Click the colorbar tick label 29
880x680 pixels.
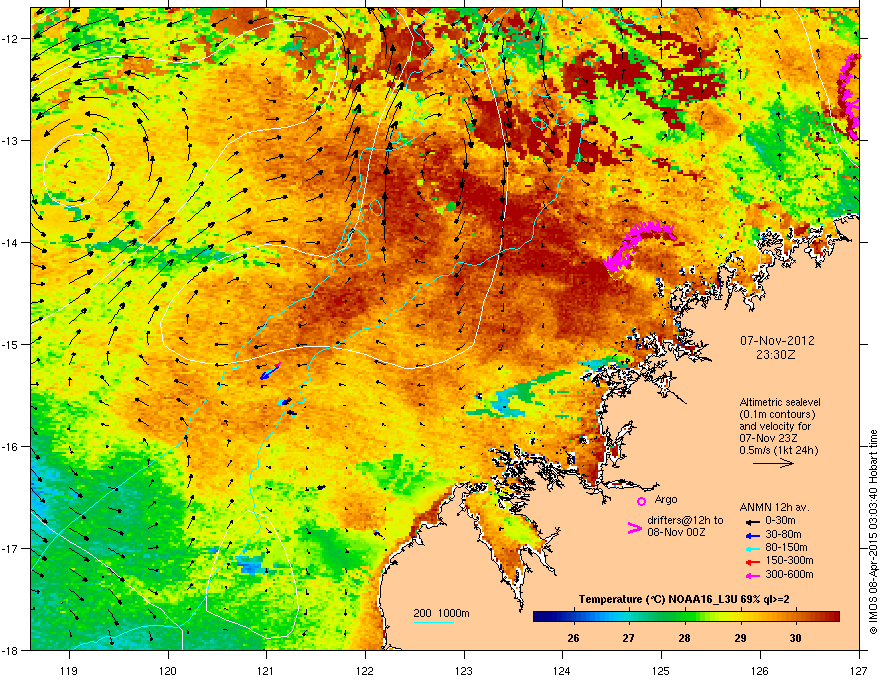(740, 638)
